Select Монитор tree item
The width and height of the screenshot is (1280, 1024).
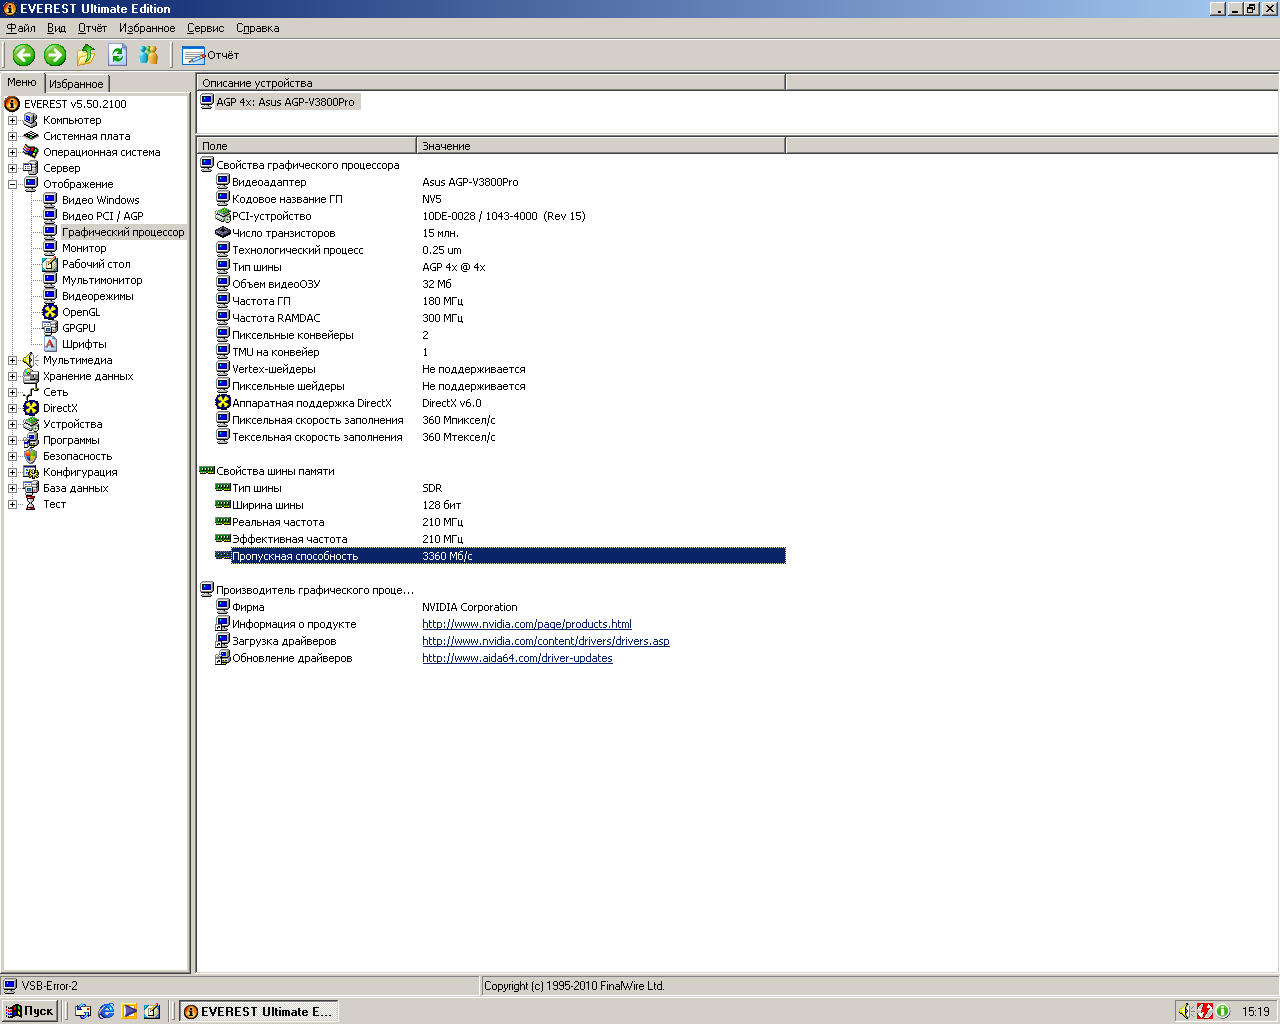tap(84, 248)
